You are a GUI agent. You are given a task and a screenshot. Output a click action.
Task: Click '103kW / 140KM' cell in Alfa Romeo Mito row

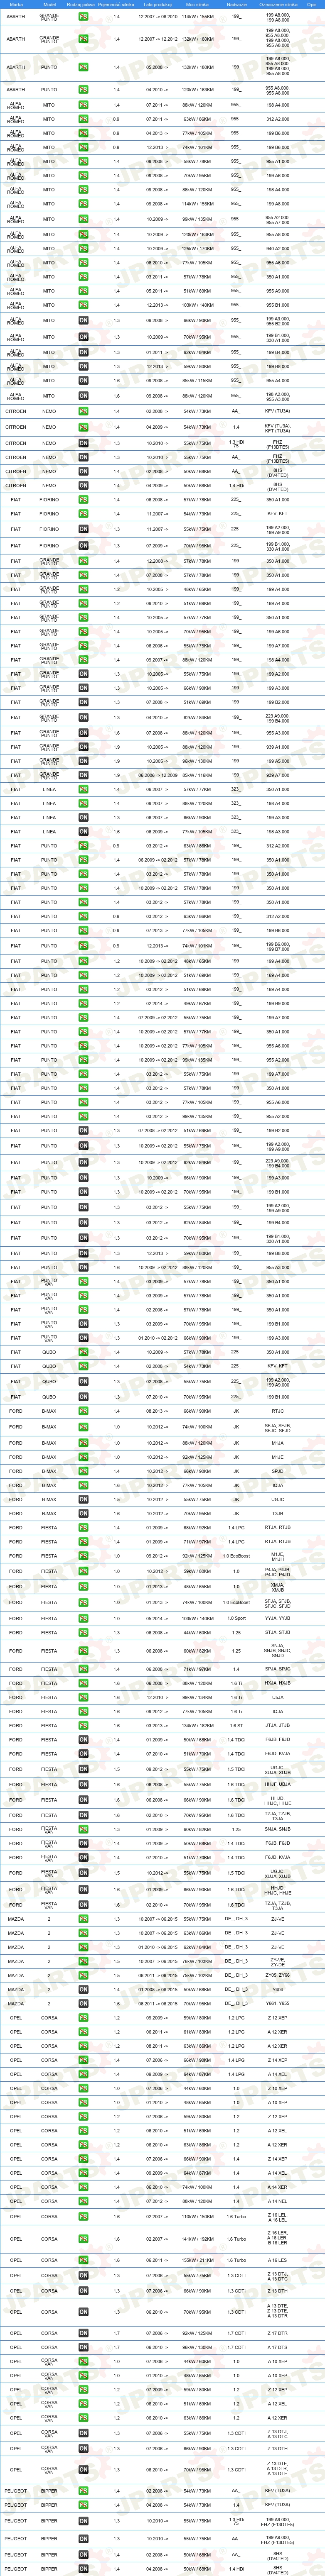point(197,305)
